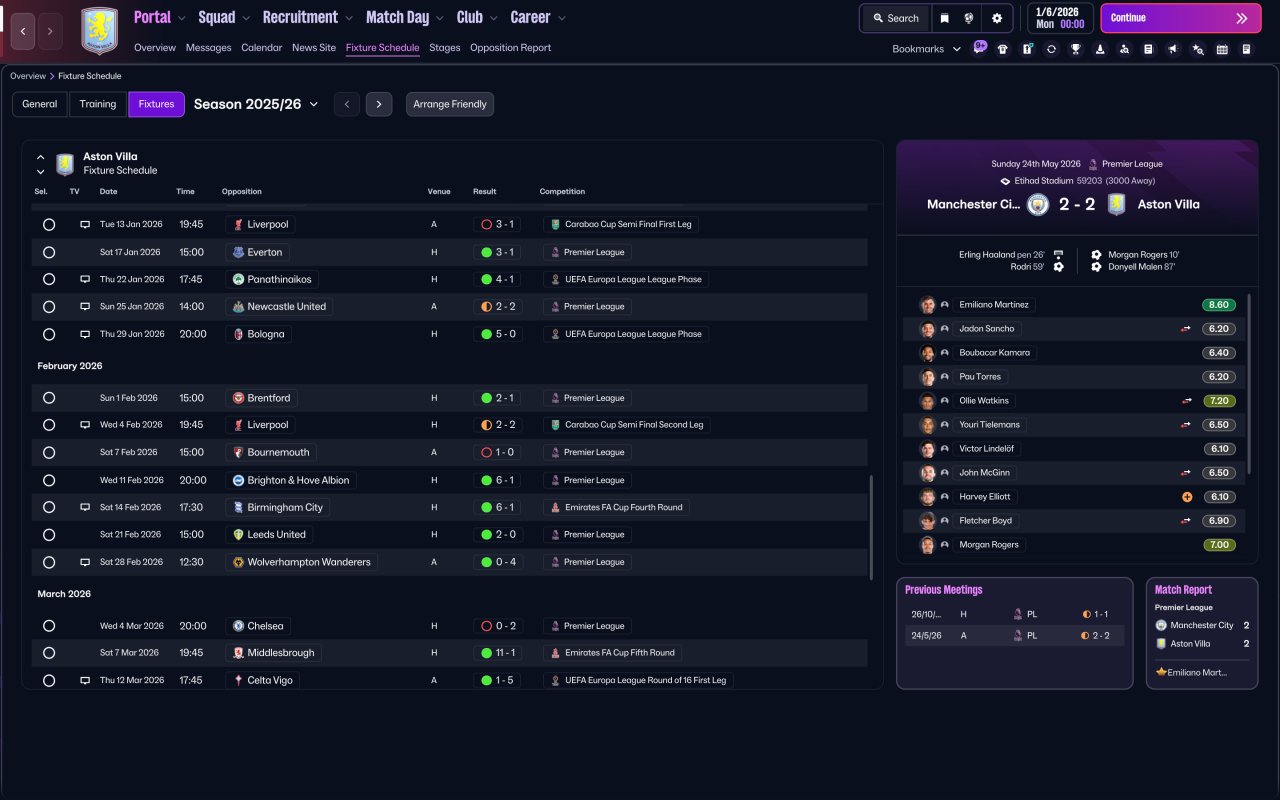Select the Newcastle United fixture radio button
Image resolution: width=1280 pixels, height=800 pixels.
coord(49,307)
